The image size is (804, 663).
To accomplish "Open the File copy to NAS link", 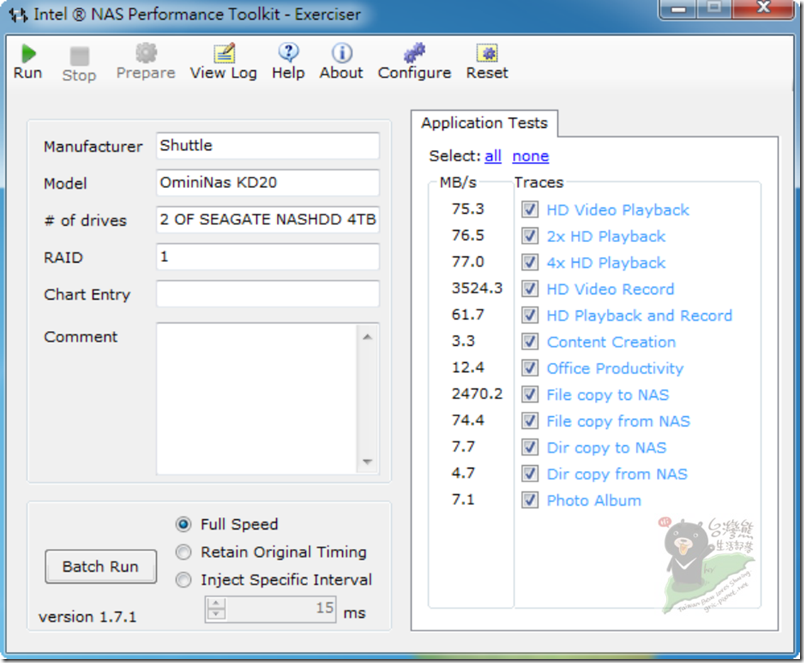I will click(608, 395).
